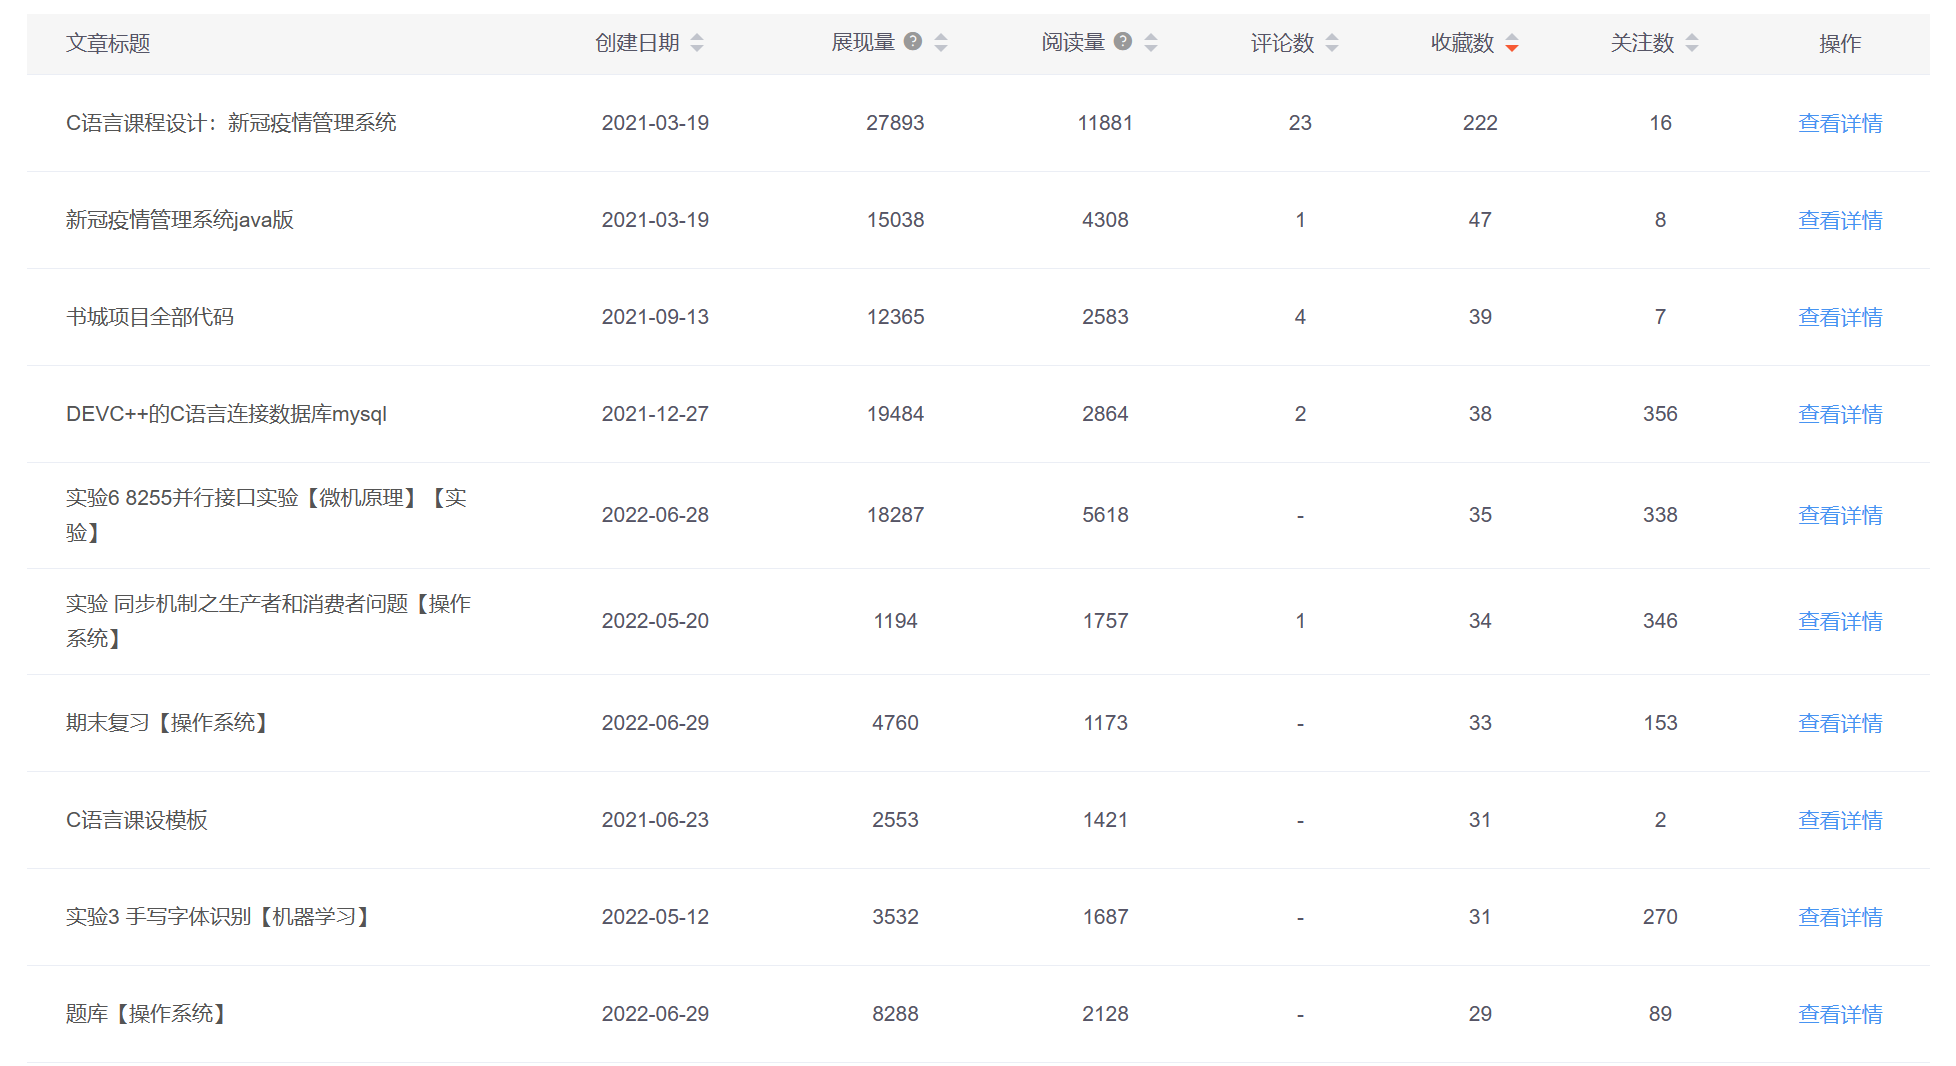Sort by 阅读量 column sort arrows
The width and height of the screenshot is (1956, 1066).
pos(1151,43)
